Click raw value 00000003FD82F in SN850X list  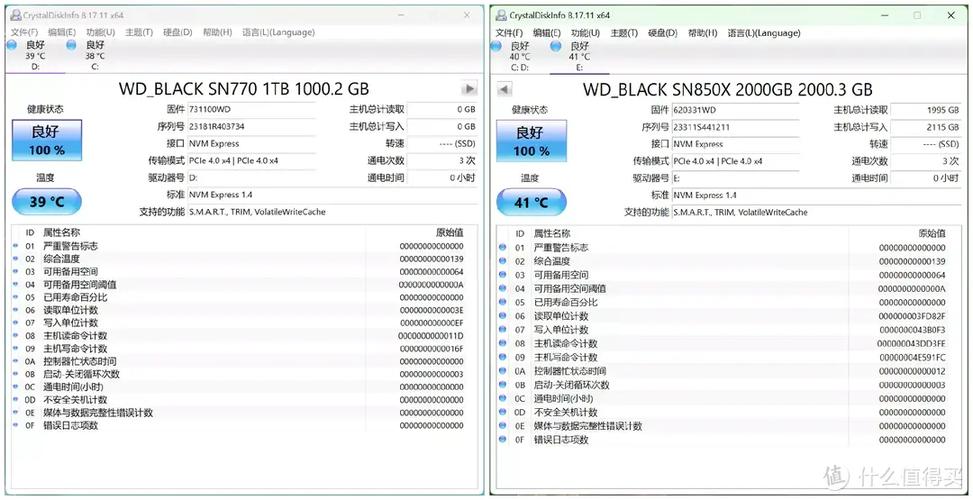pos(912,316)
